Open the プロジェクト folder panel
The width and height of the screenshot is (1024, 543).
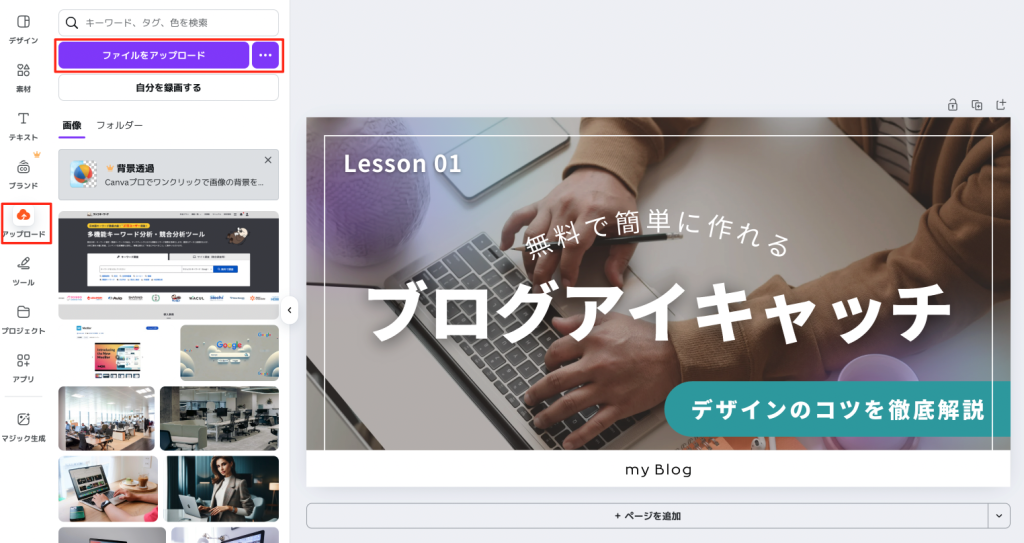[x=24, y=320]
